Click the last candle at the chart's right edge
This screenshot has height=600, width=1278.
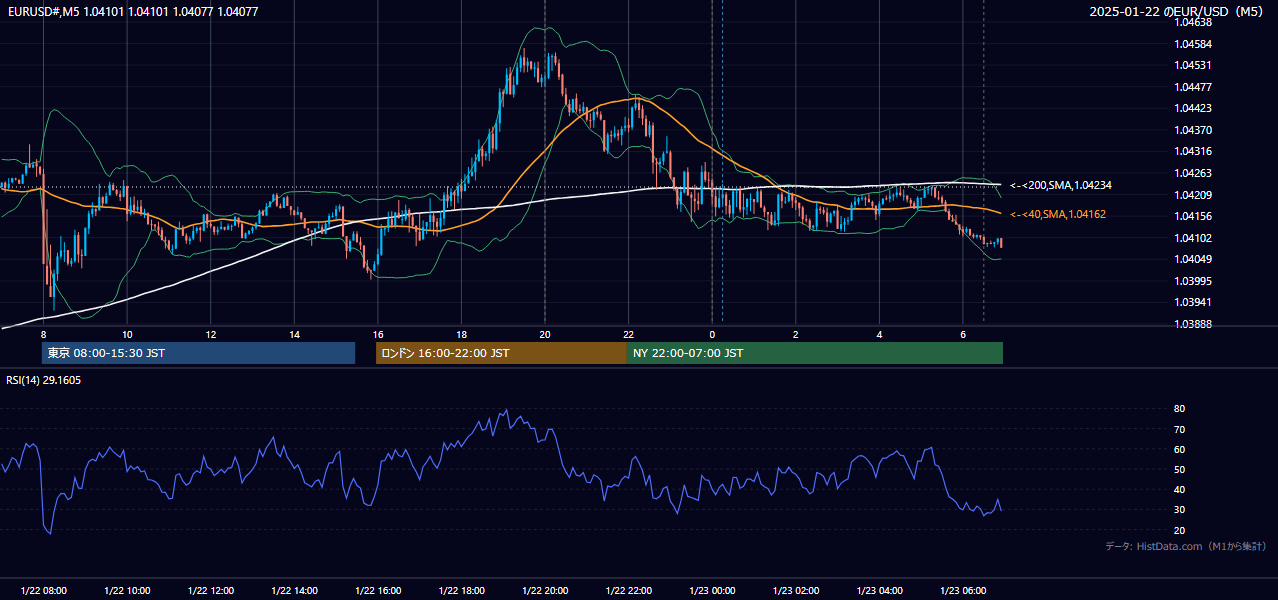click(1000, 243)
